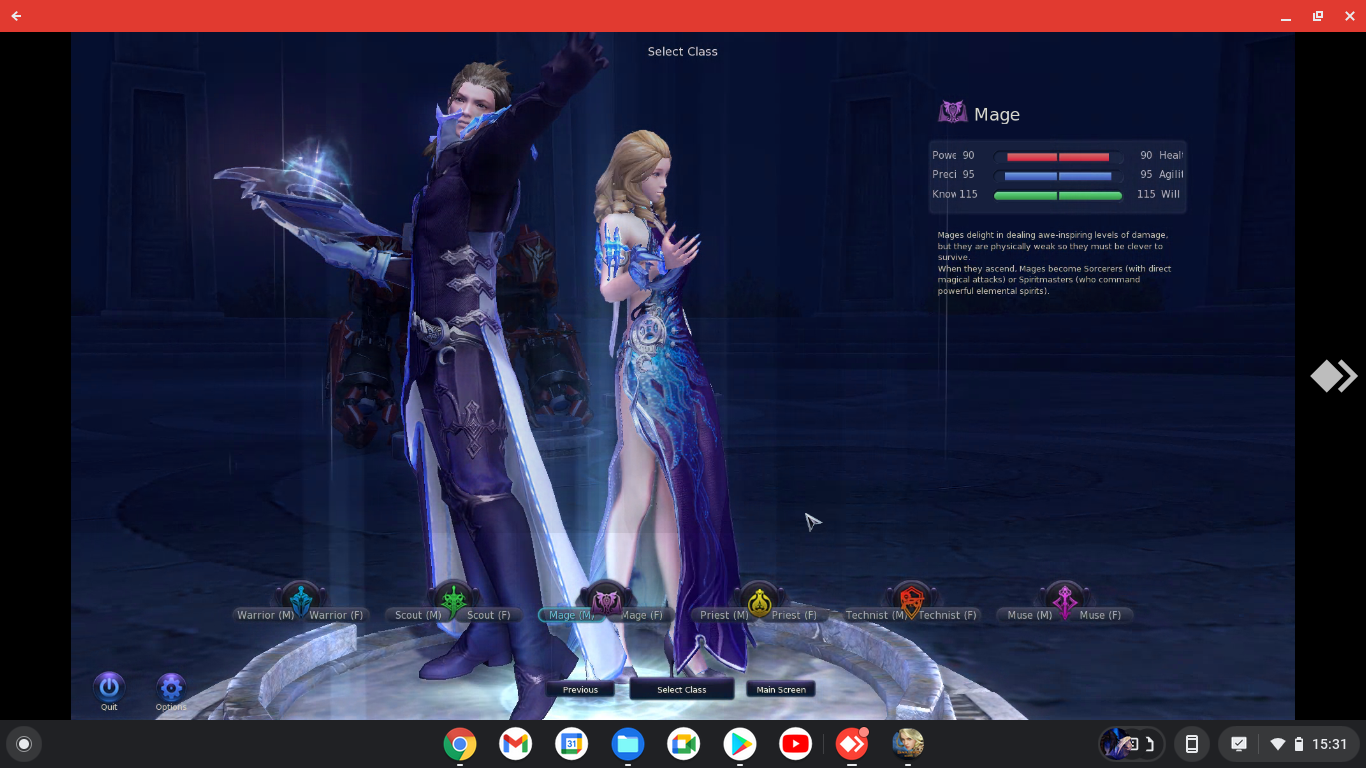Open Gmail from the shelf

tap(516, 744)
